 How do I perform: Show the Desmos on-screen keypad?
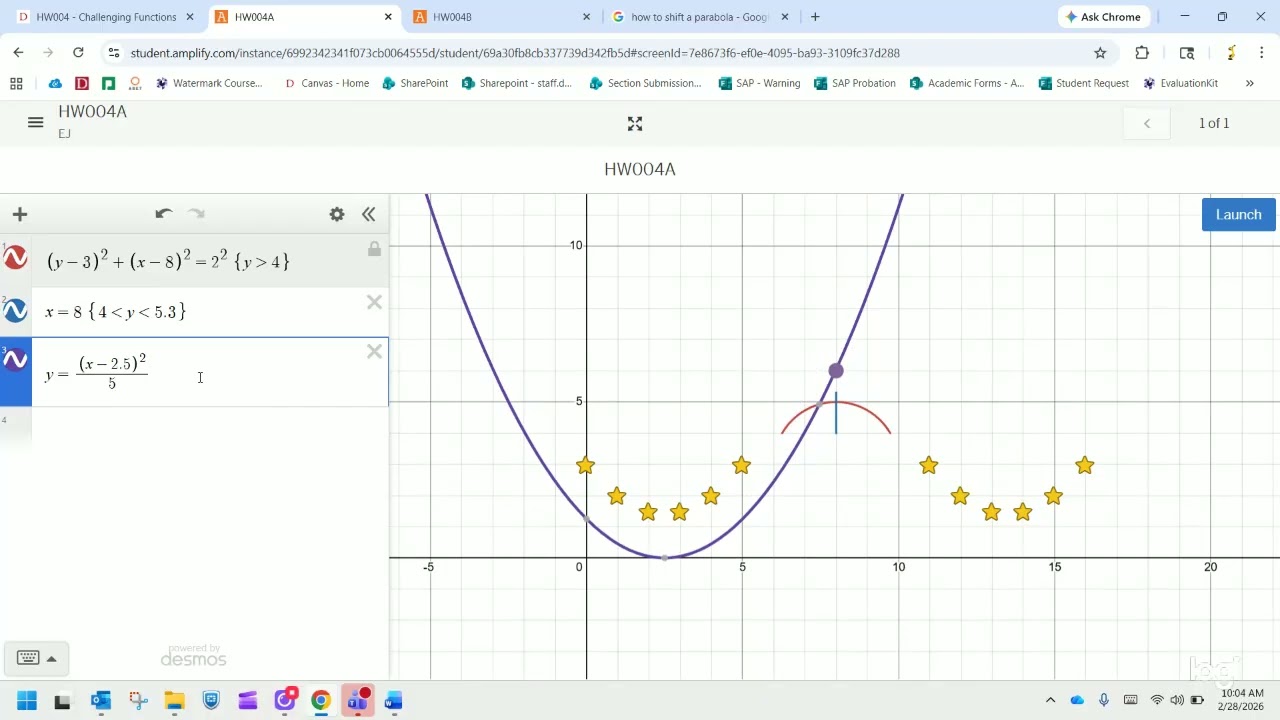[28, 658]
